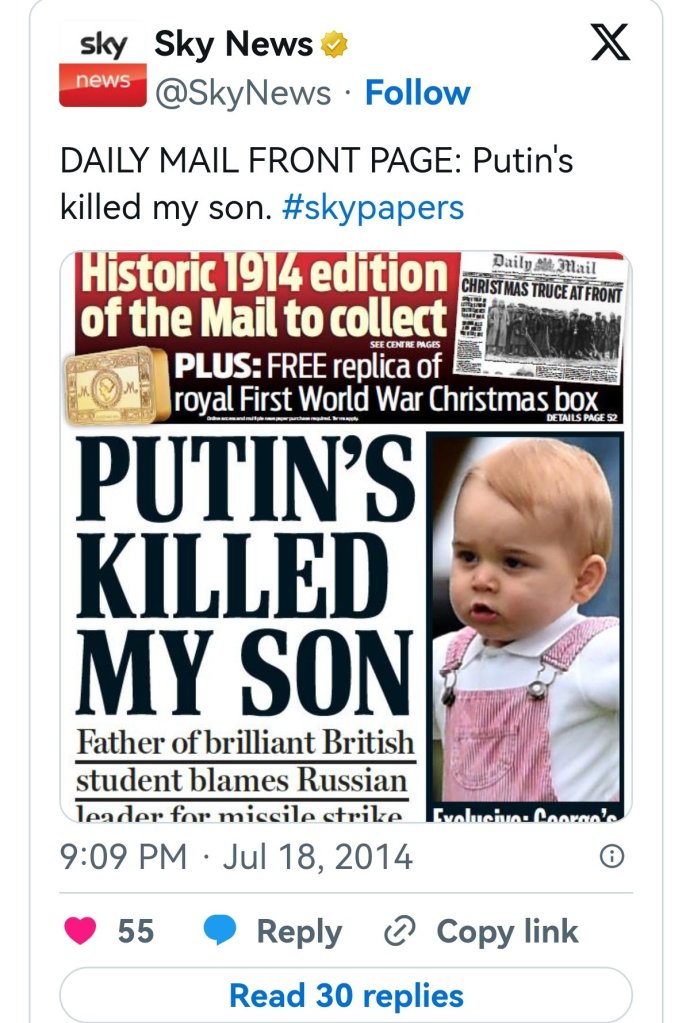Click the 55 likes count
The image size is (690, 1023).
click(x=136, y=931)
